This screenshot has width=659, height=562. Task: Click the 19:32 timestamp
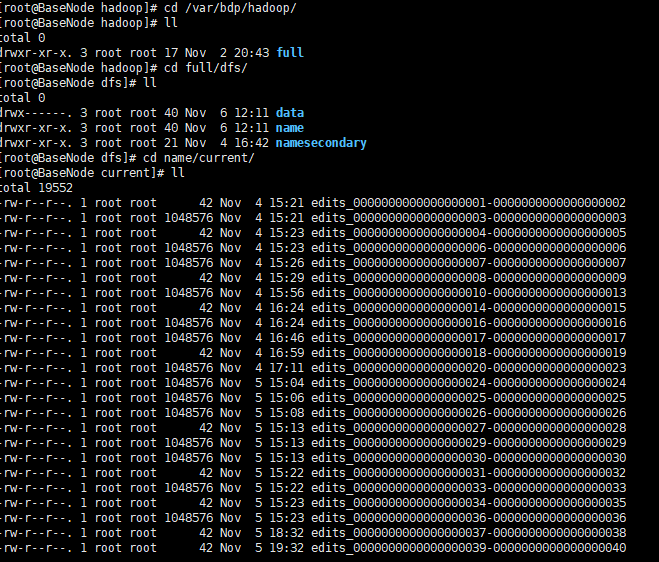click(x=287, y=548)
